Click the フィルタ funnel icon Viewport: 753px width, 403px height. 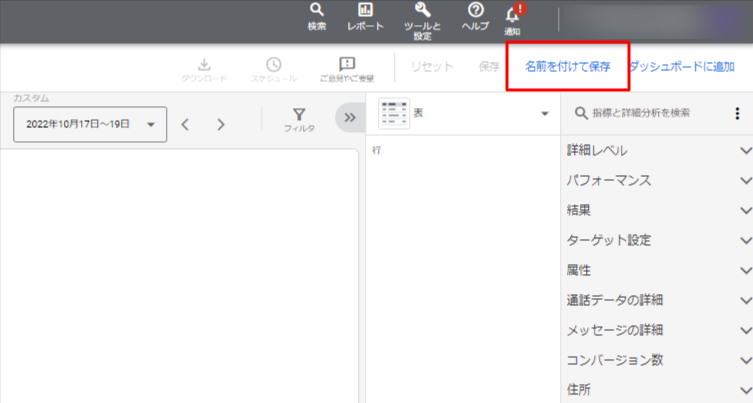(298, 118)
